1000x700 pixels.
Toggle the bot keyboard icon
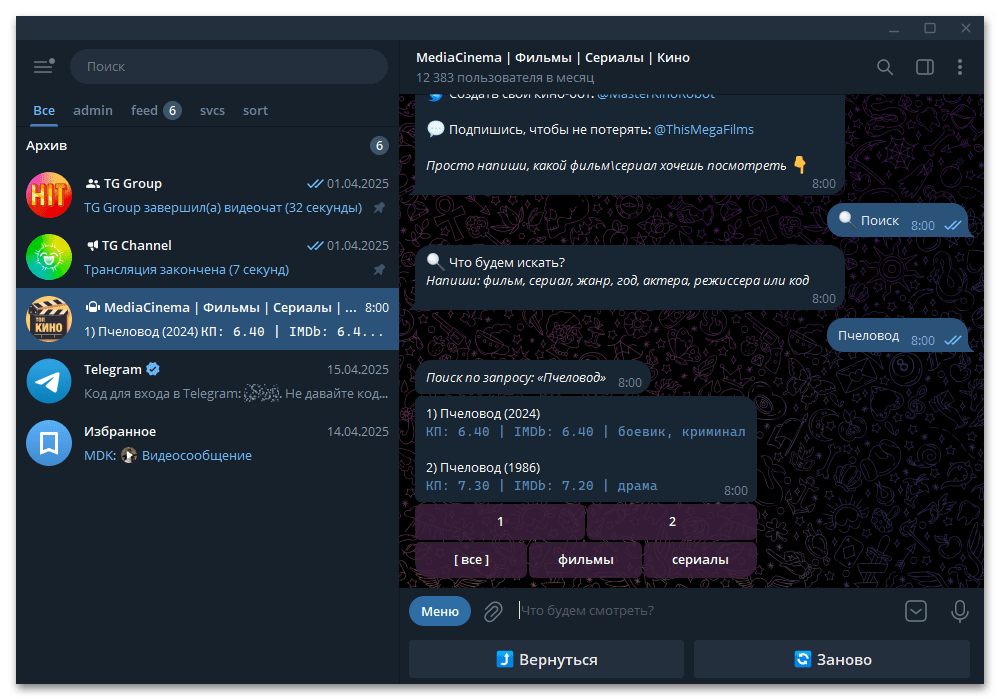916,611
